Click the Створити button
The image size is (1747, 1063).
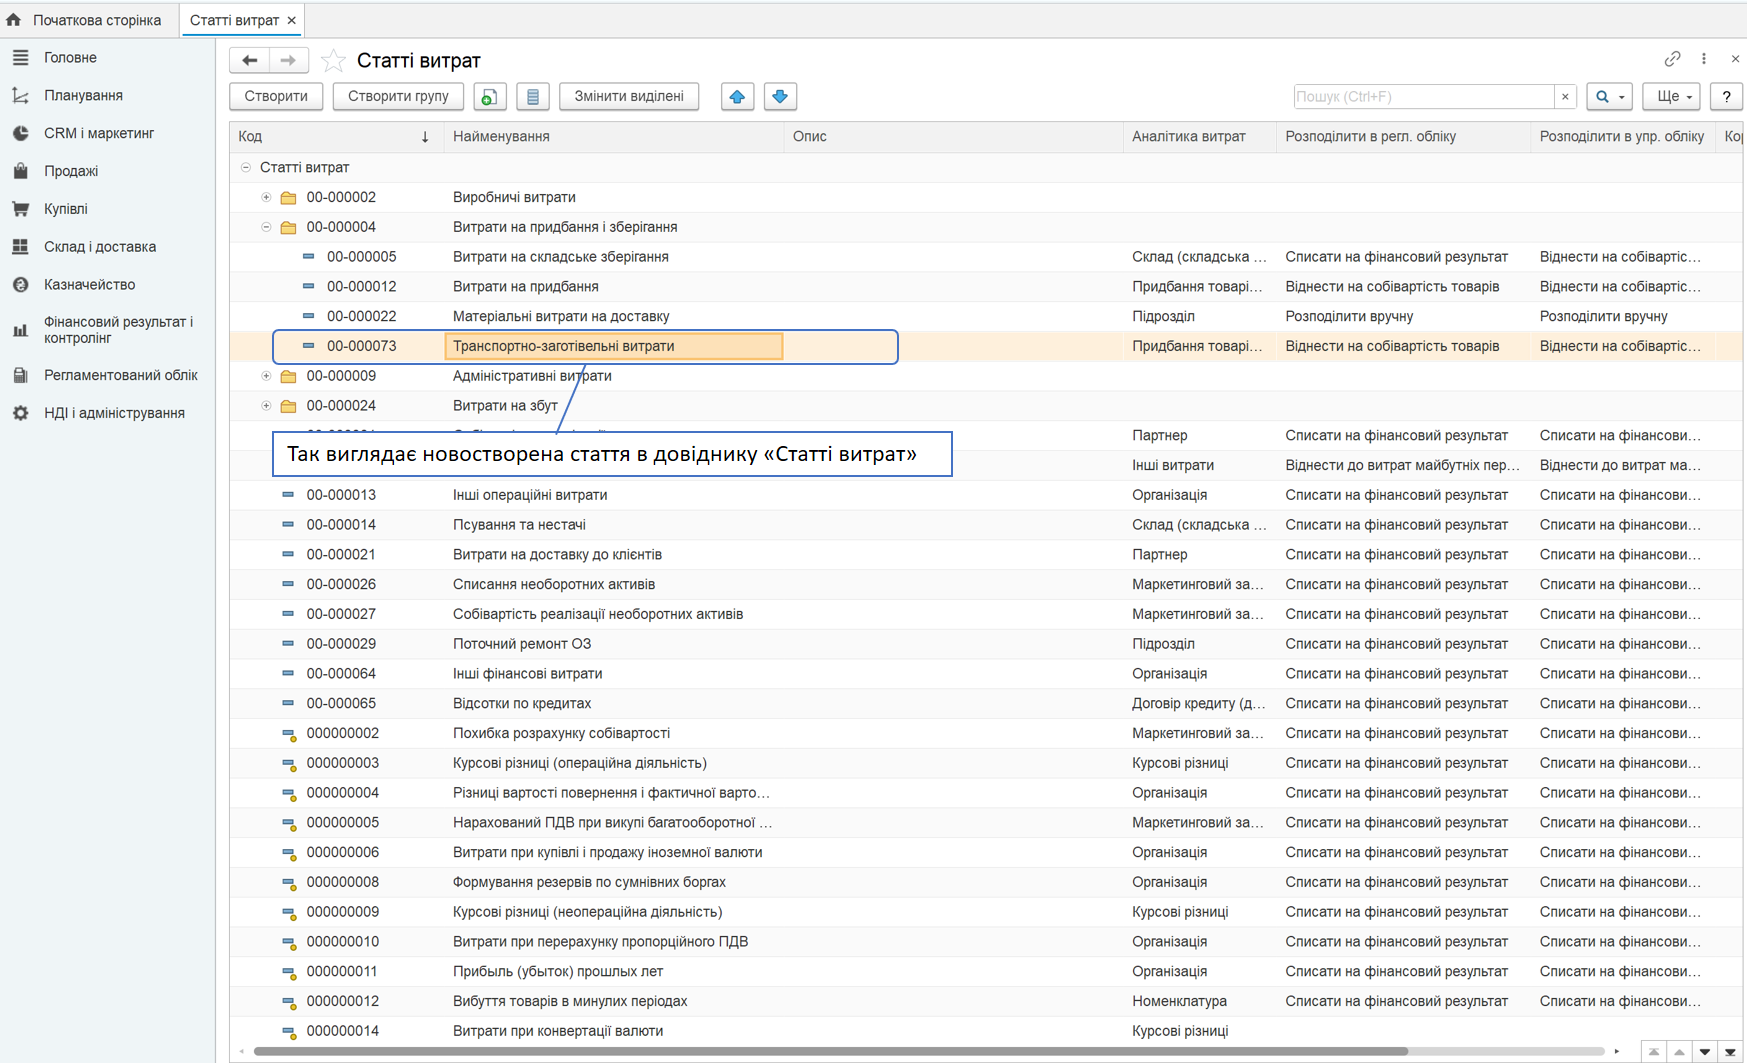click(x=276, y=97)
